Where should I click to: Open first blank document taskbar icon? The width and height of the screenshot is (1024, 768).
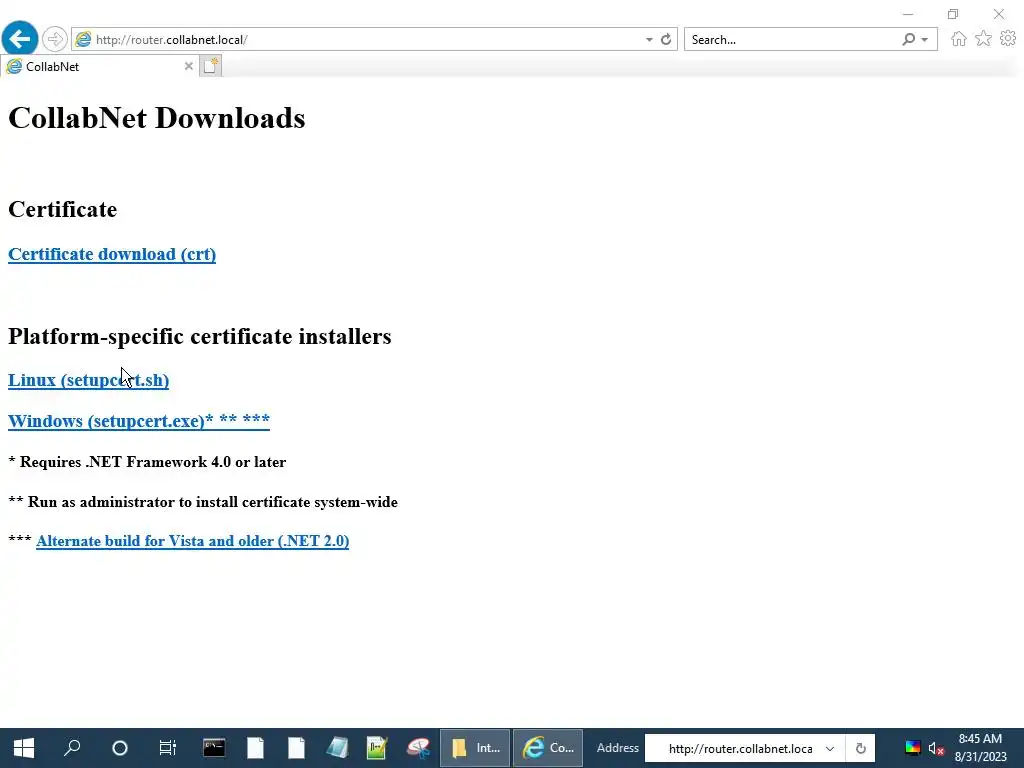(x=255, y=748)
